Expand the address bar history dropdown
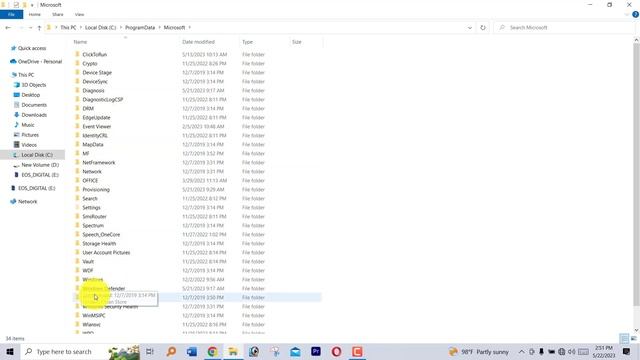Image resolution: width=640 pixels, height=360 pixels. [470, 28]
